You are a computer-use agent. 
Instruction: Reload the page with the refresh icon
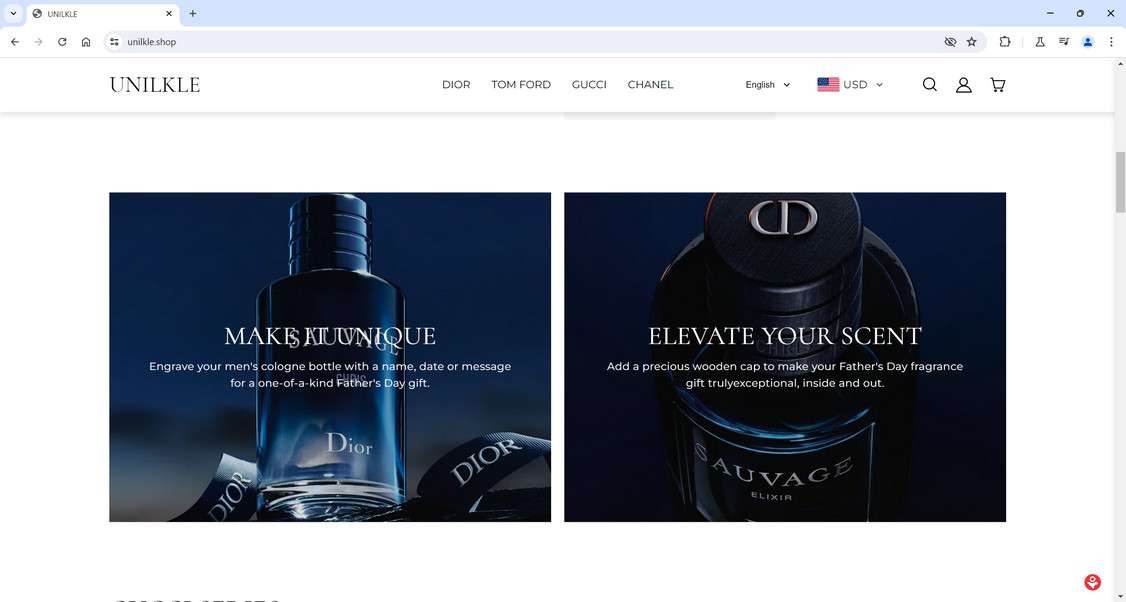click(x=62, y=42)
